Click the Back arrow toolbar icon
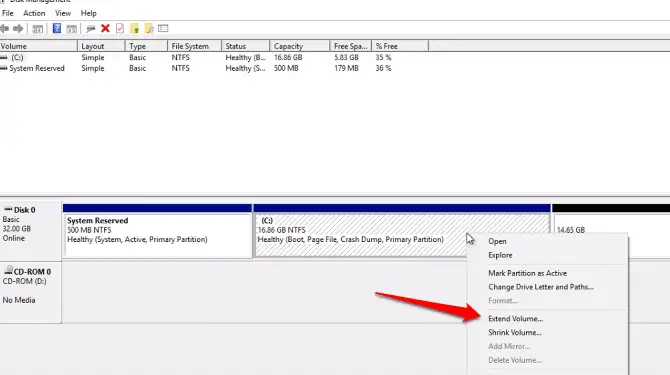This screenshot has width=670, height=375. click(x=4, y=29)
